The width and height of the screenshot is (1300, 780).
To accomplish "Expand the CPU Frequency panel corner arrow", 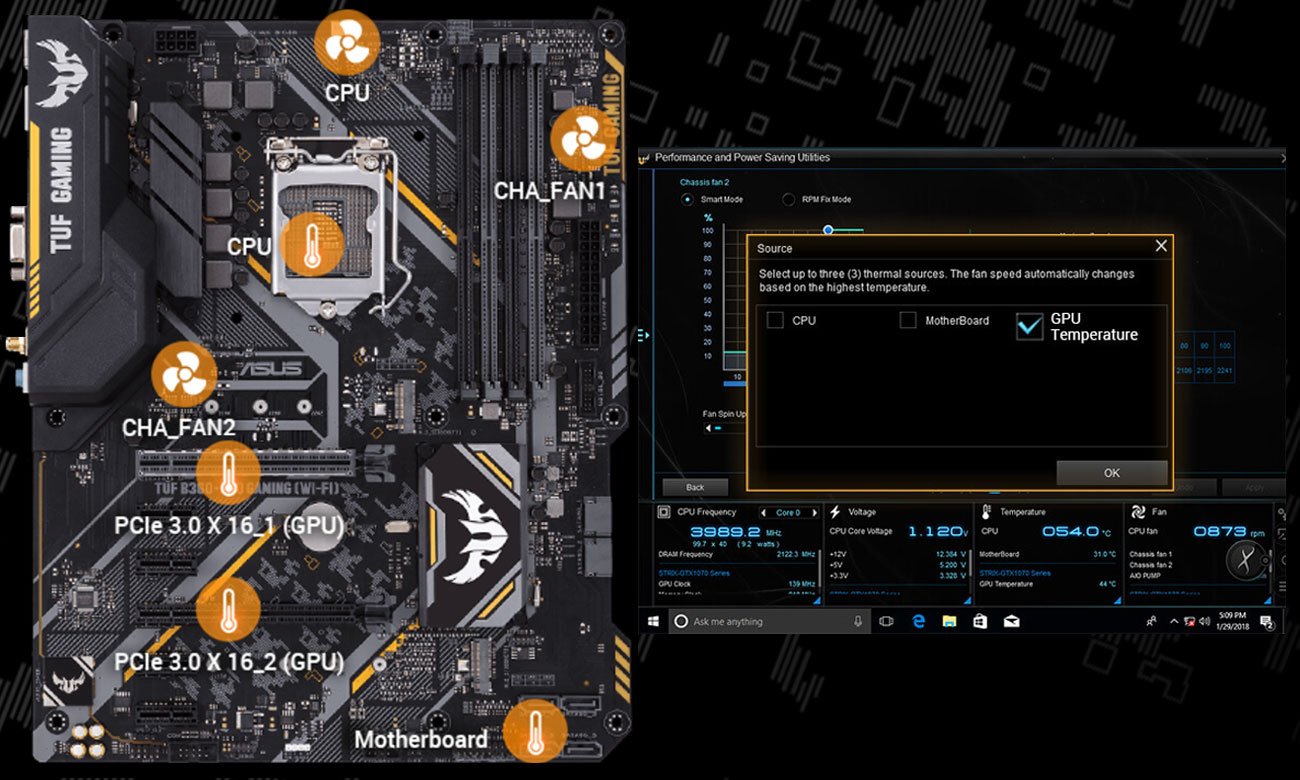I will [817, 599].
